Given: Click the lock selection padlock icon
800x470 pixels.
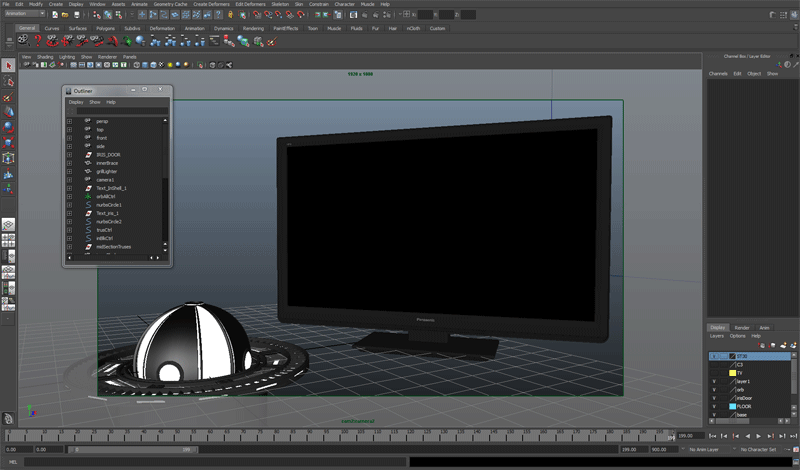Looking at the screenshot, I should (x=230, y=15).
